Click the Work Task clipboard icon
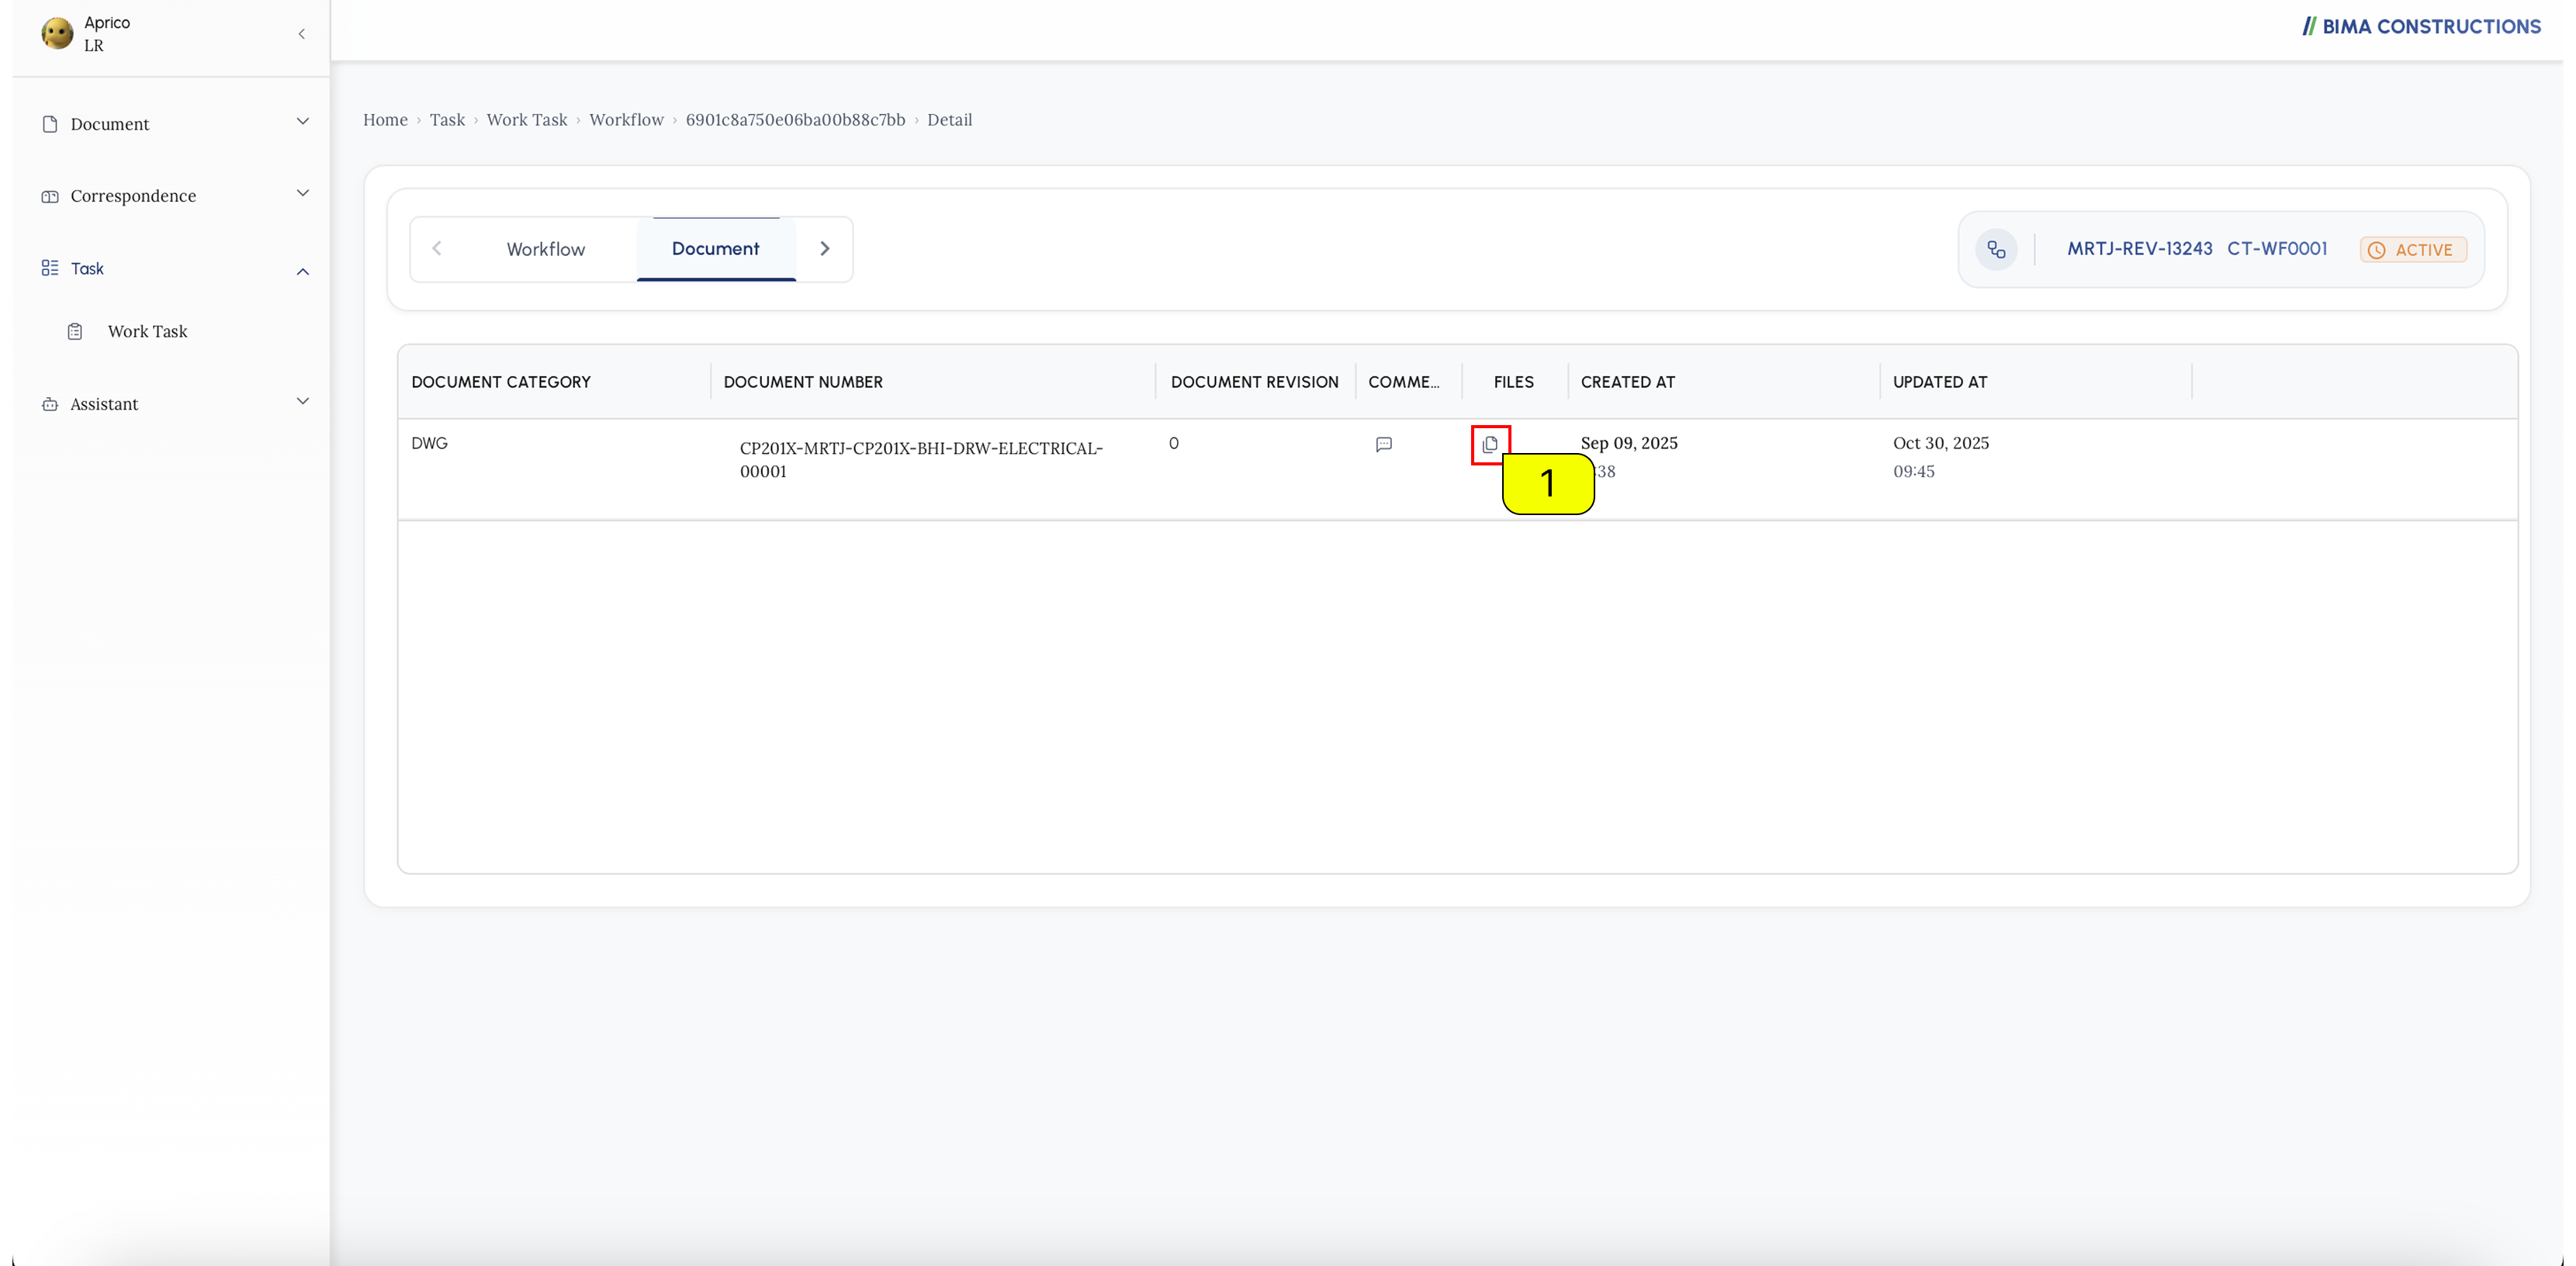This screenshot has height=1266, width=2576. pos(75,331)
